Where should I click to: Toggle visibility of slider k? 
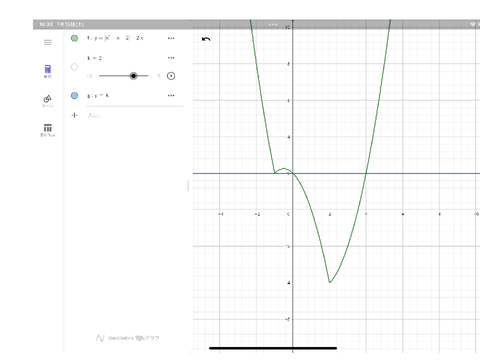point(74,67)
